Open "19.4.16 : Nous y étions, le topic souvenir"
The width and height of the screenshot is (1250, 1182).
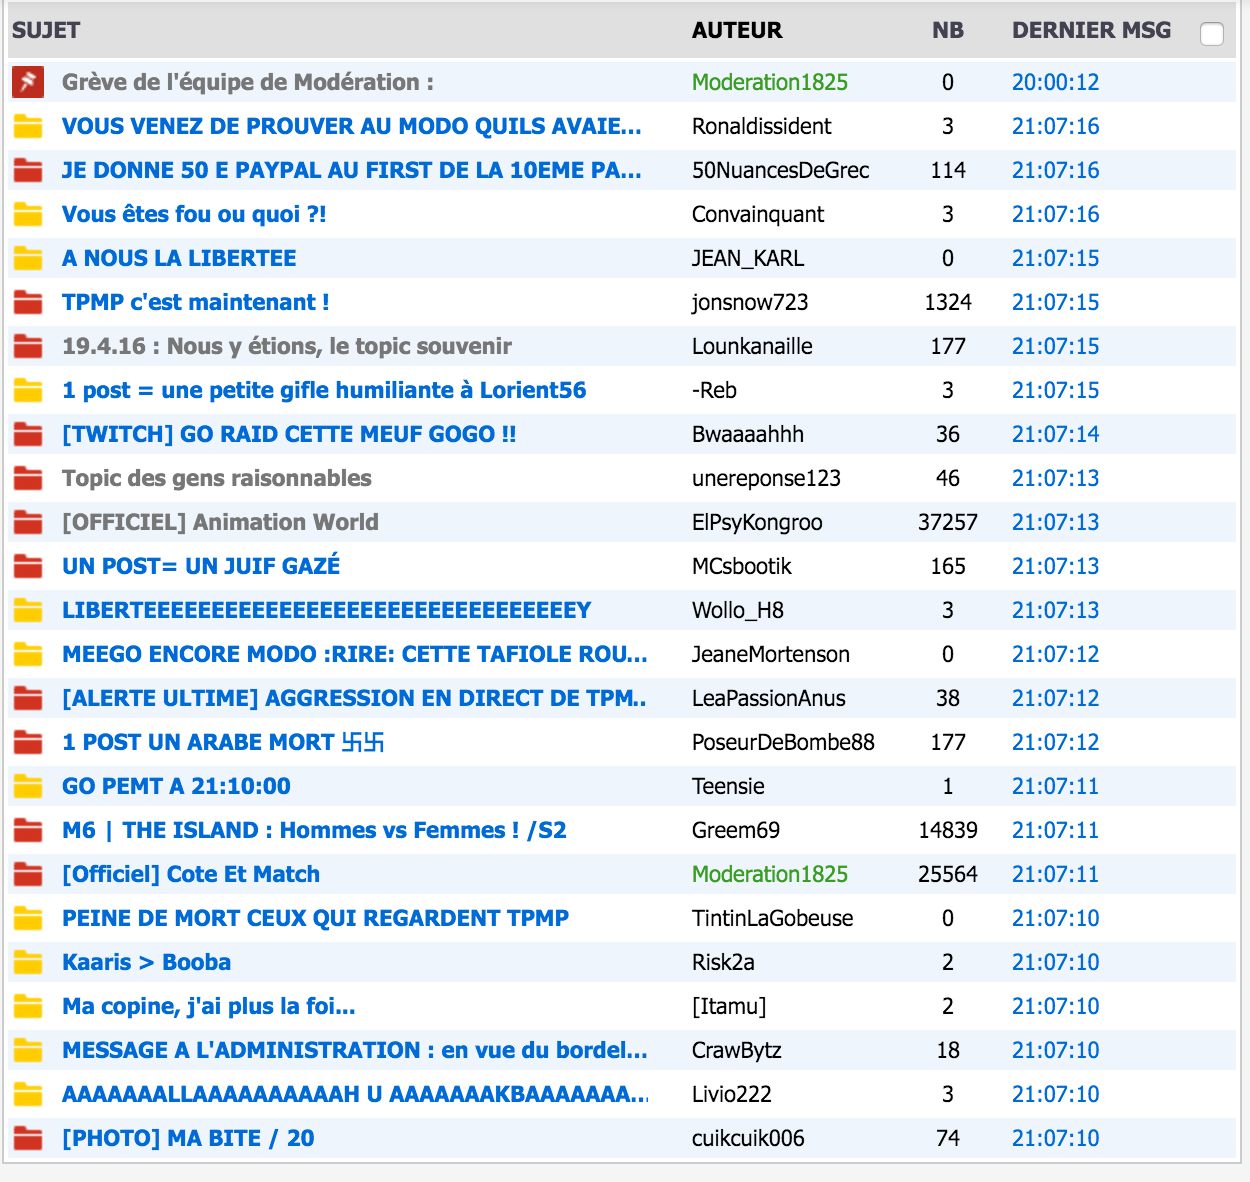[286, 346]
